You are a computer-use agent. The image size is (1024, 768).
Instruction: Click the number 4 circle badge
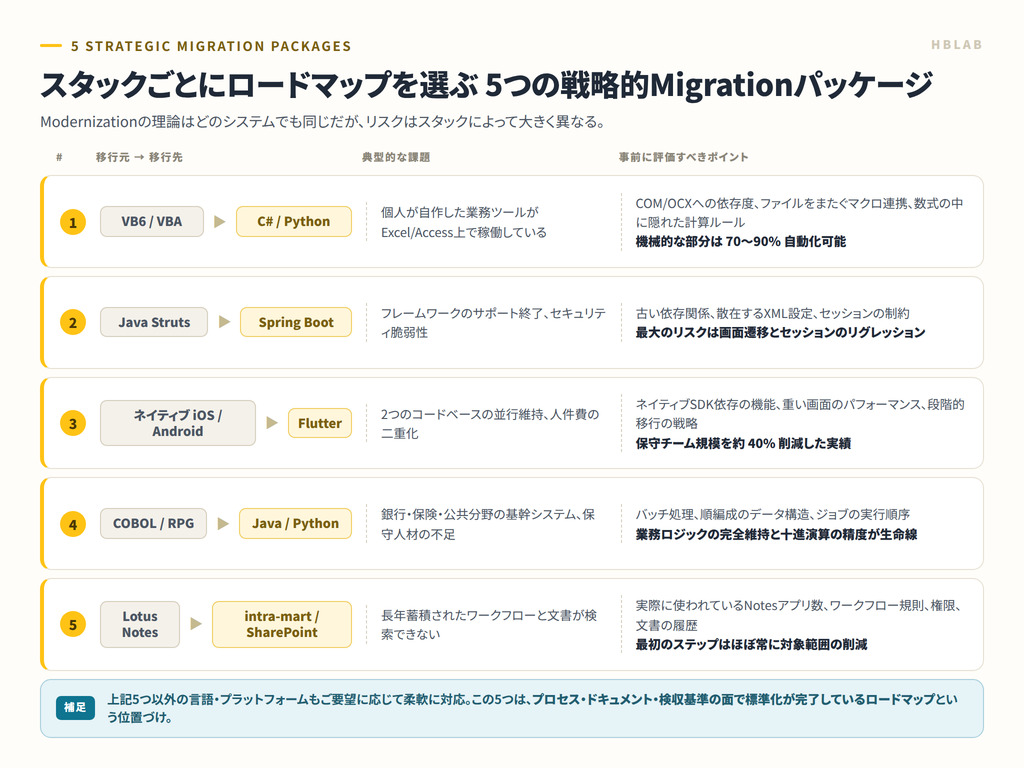[73, 524]
